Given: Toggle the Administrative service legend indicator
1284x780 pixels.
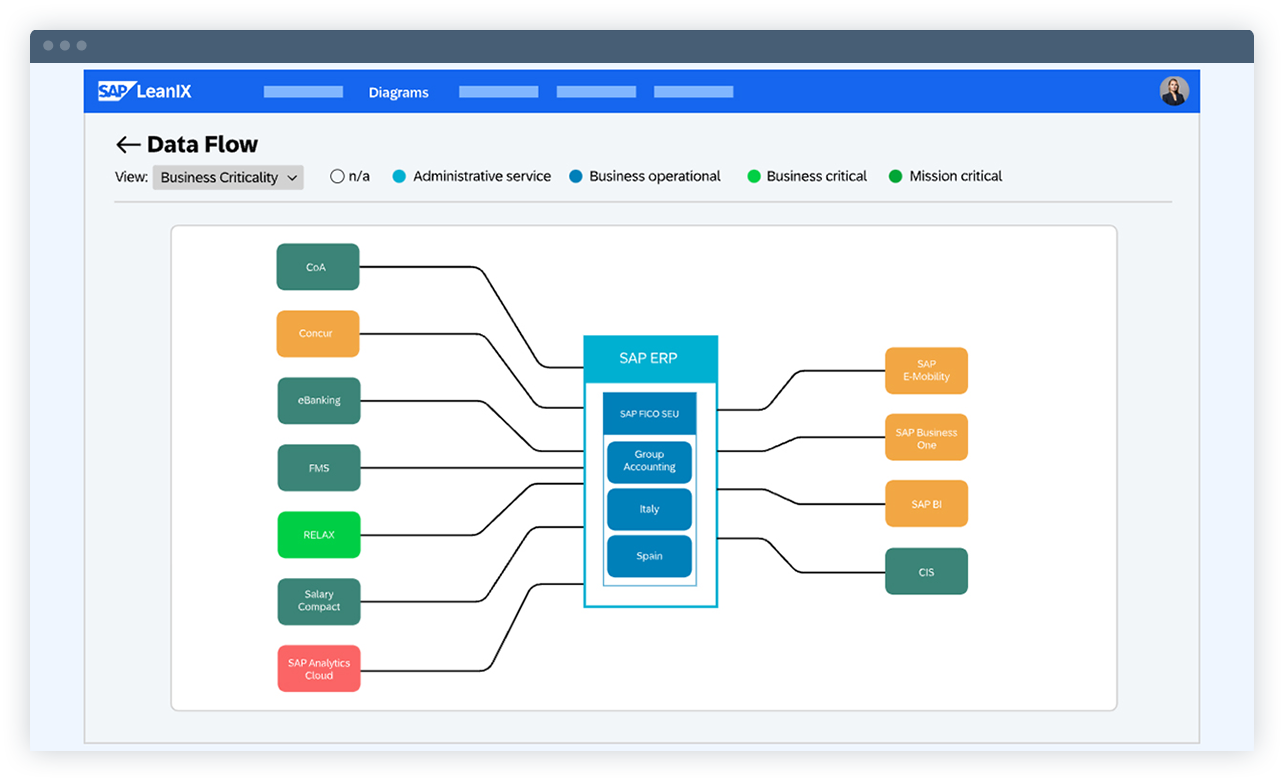Looking at the screenshot, I should pyautogui.click(x=399, y=175).
